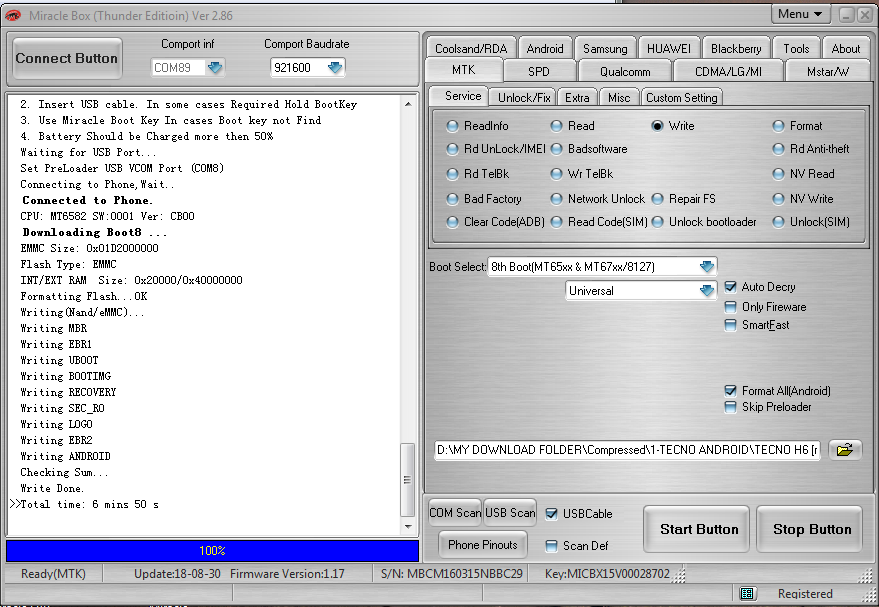The width and height of the screenshot is (879, 607).
Task: Switch to the Qualcomm tab
Action: (625, 71)
